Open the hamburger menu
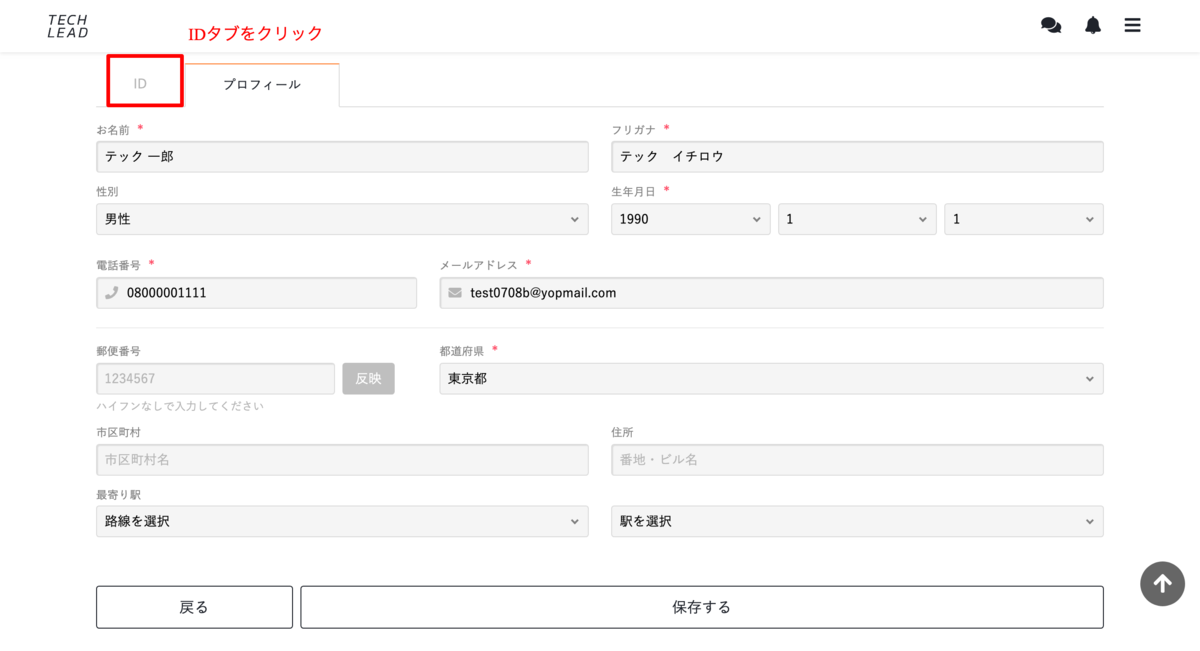Screen dimensions: 1200x651 [x=1132, y=25]
